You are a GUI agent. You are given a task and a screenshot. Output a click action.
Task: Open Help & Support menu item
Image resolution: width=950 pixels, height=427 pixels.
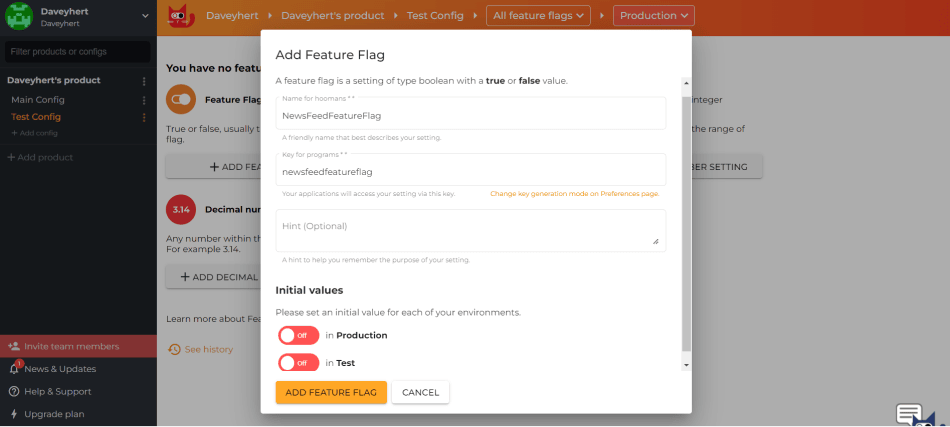(58, 392)
